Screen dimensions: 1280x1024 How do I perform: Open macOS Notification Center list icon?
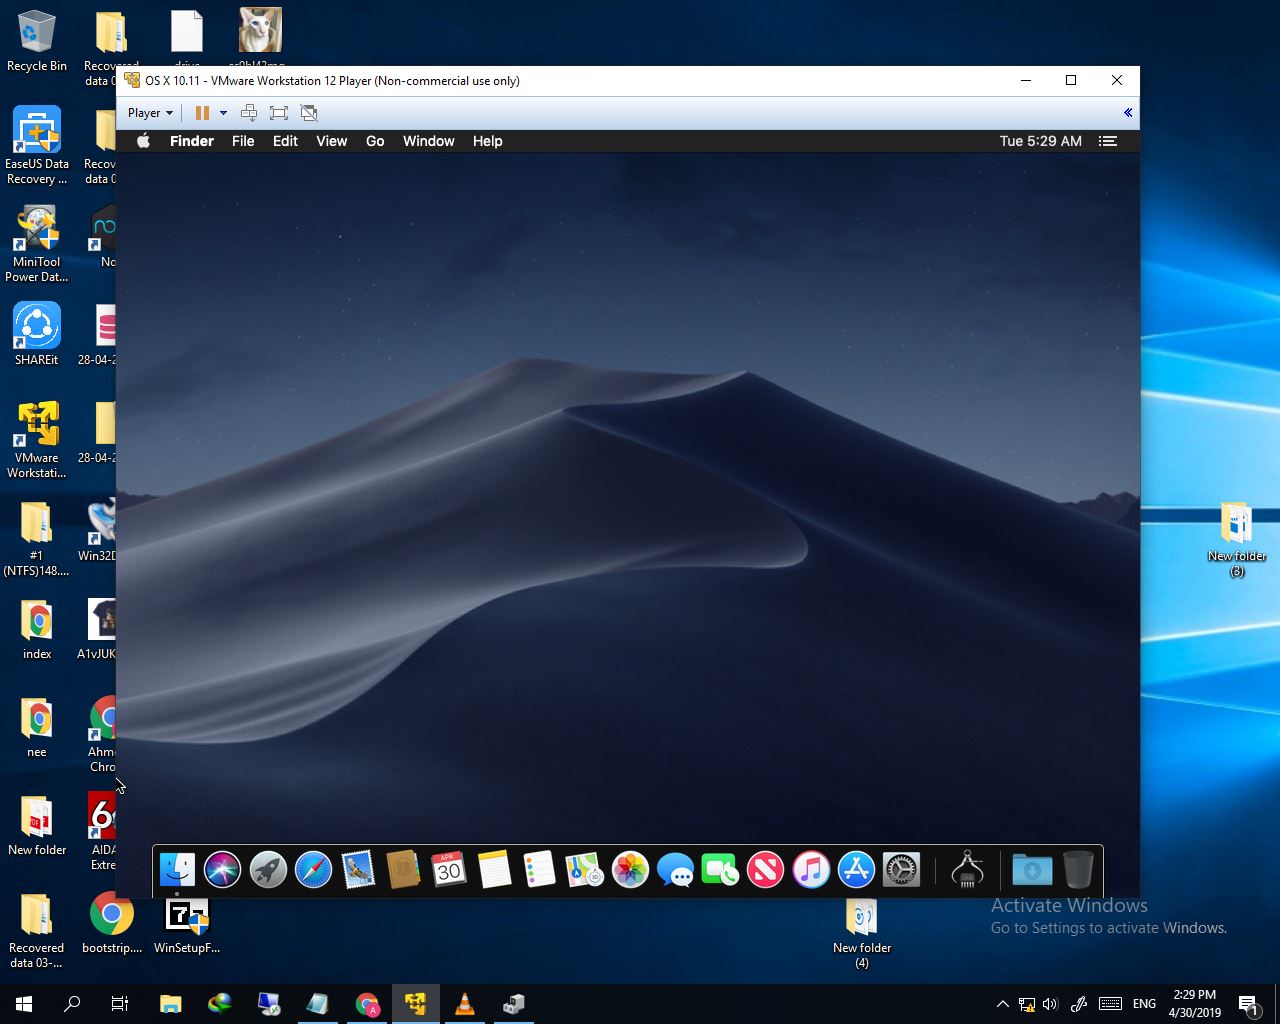pos(1108,141)
